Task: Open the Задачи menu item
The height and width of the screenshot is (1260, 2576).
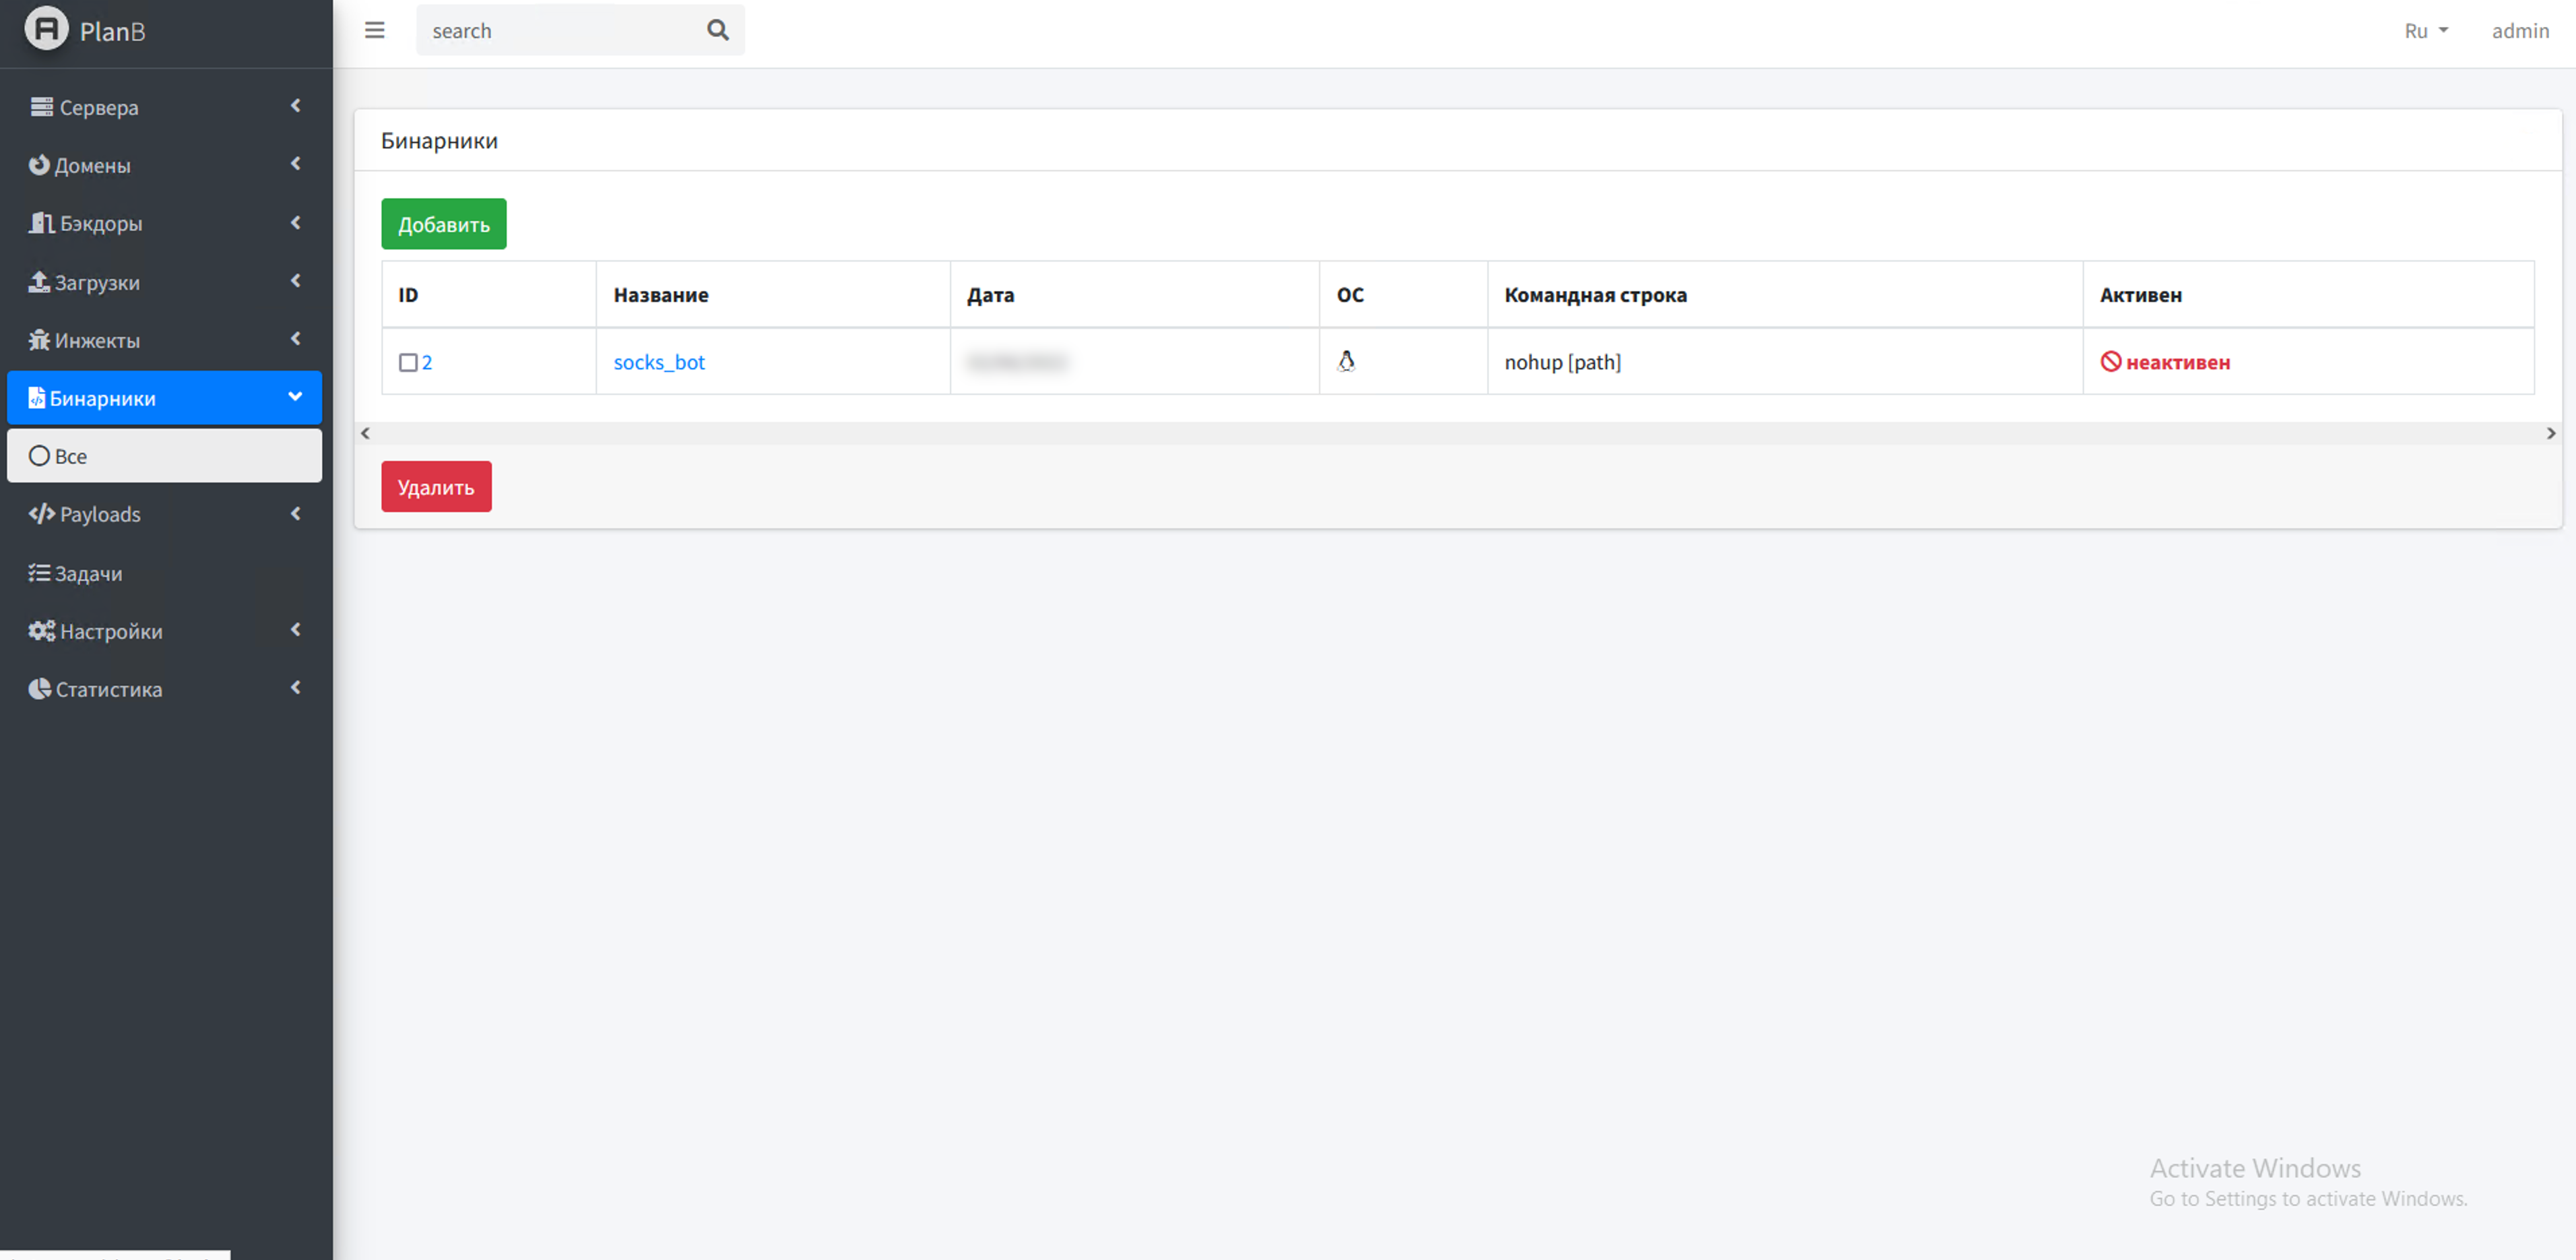Action: [88, 573]
